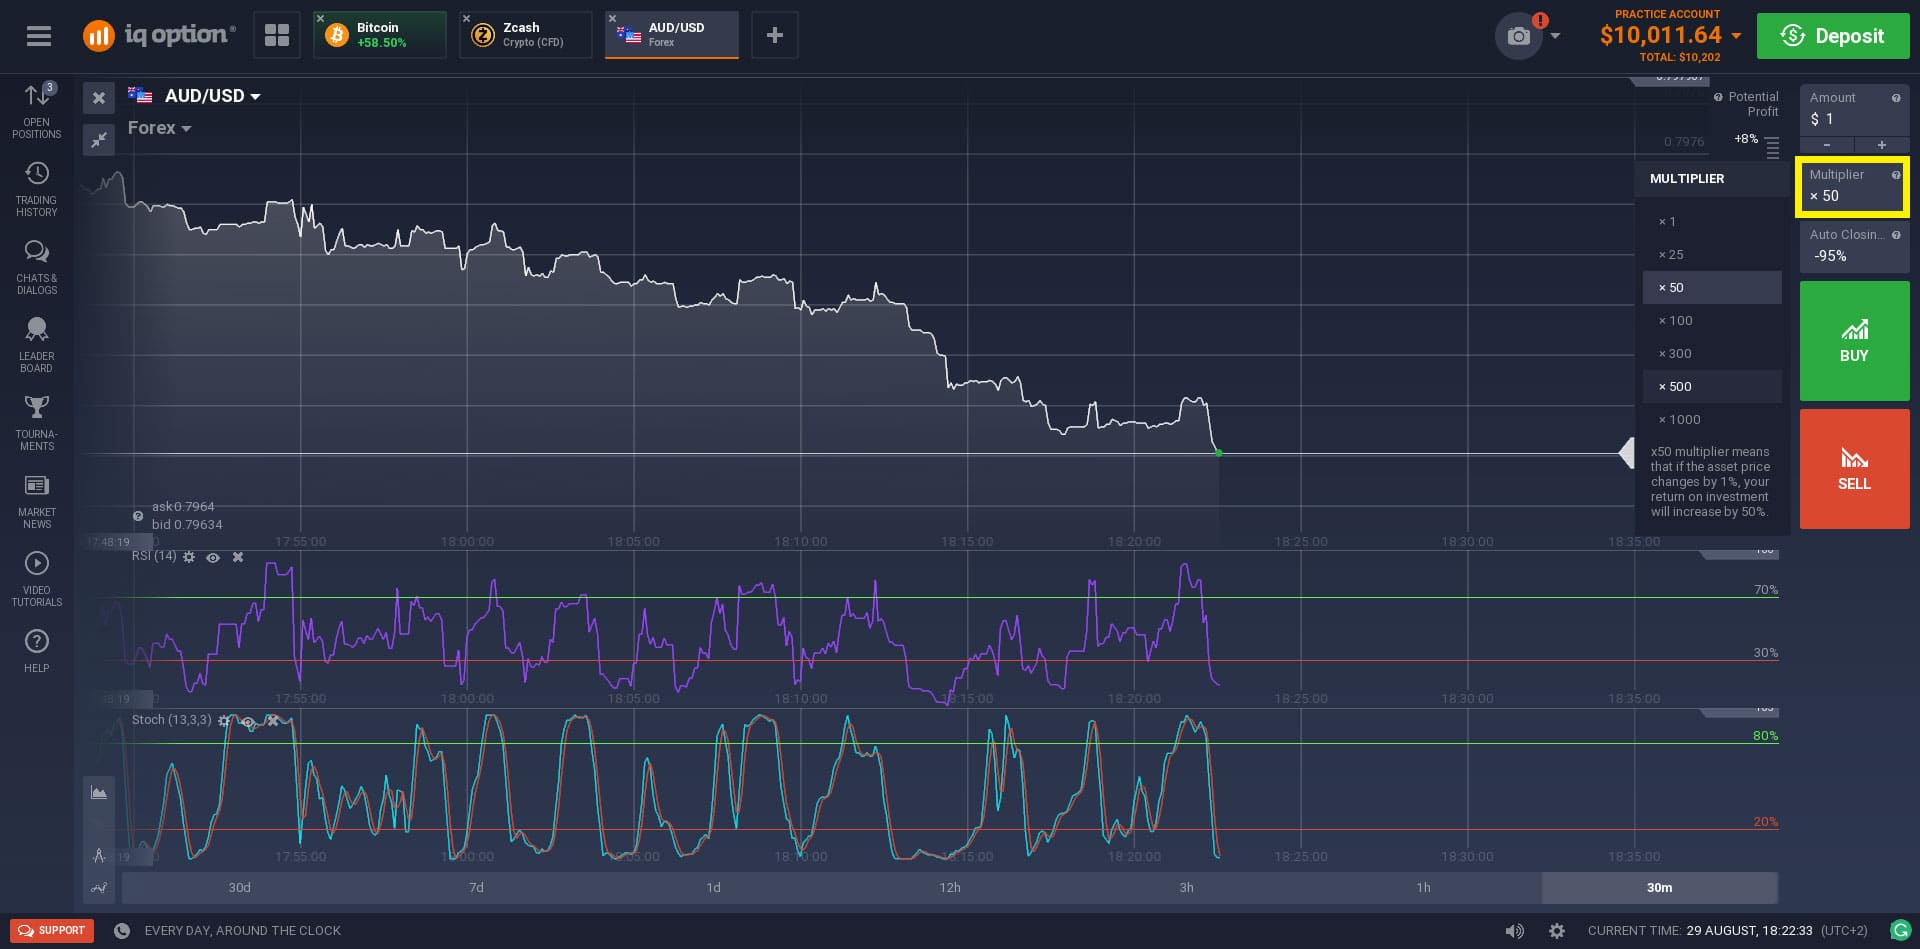The width and height of the screenshot is (1920, 949).
Task: Open Market News
Action: click(37, 502)
